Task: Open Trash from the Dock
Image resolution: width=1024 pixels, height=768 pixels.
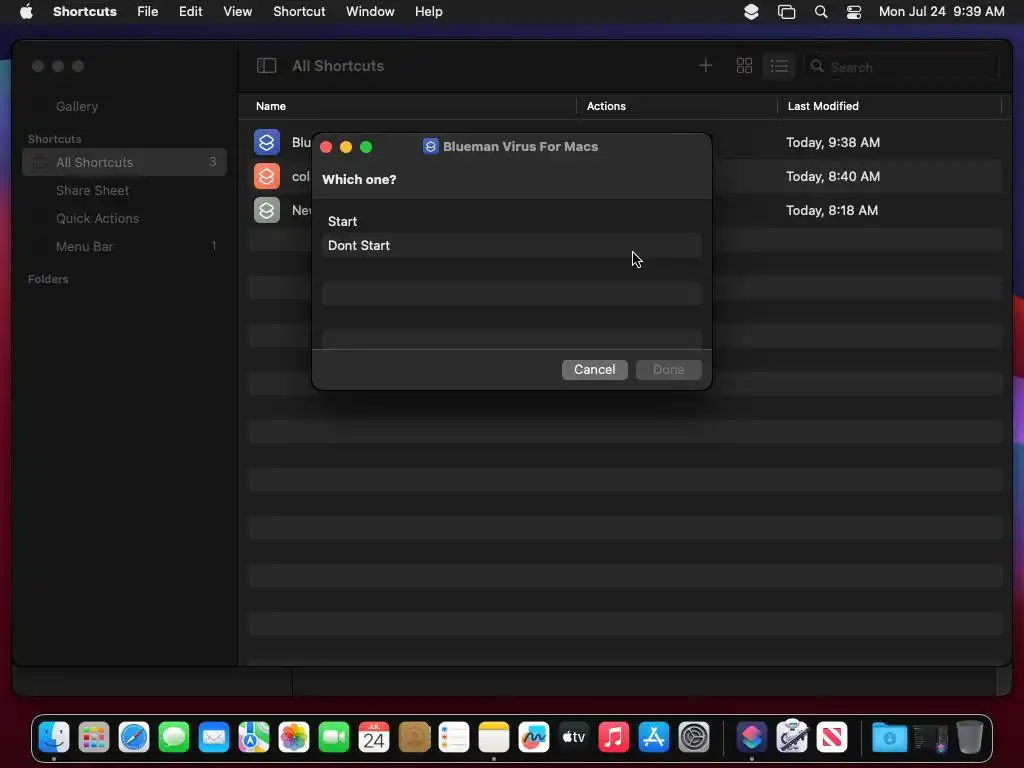Action: (970, 738)
